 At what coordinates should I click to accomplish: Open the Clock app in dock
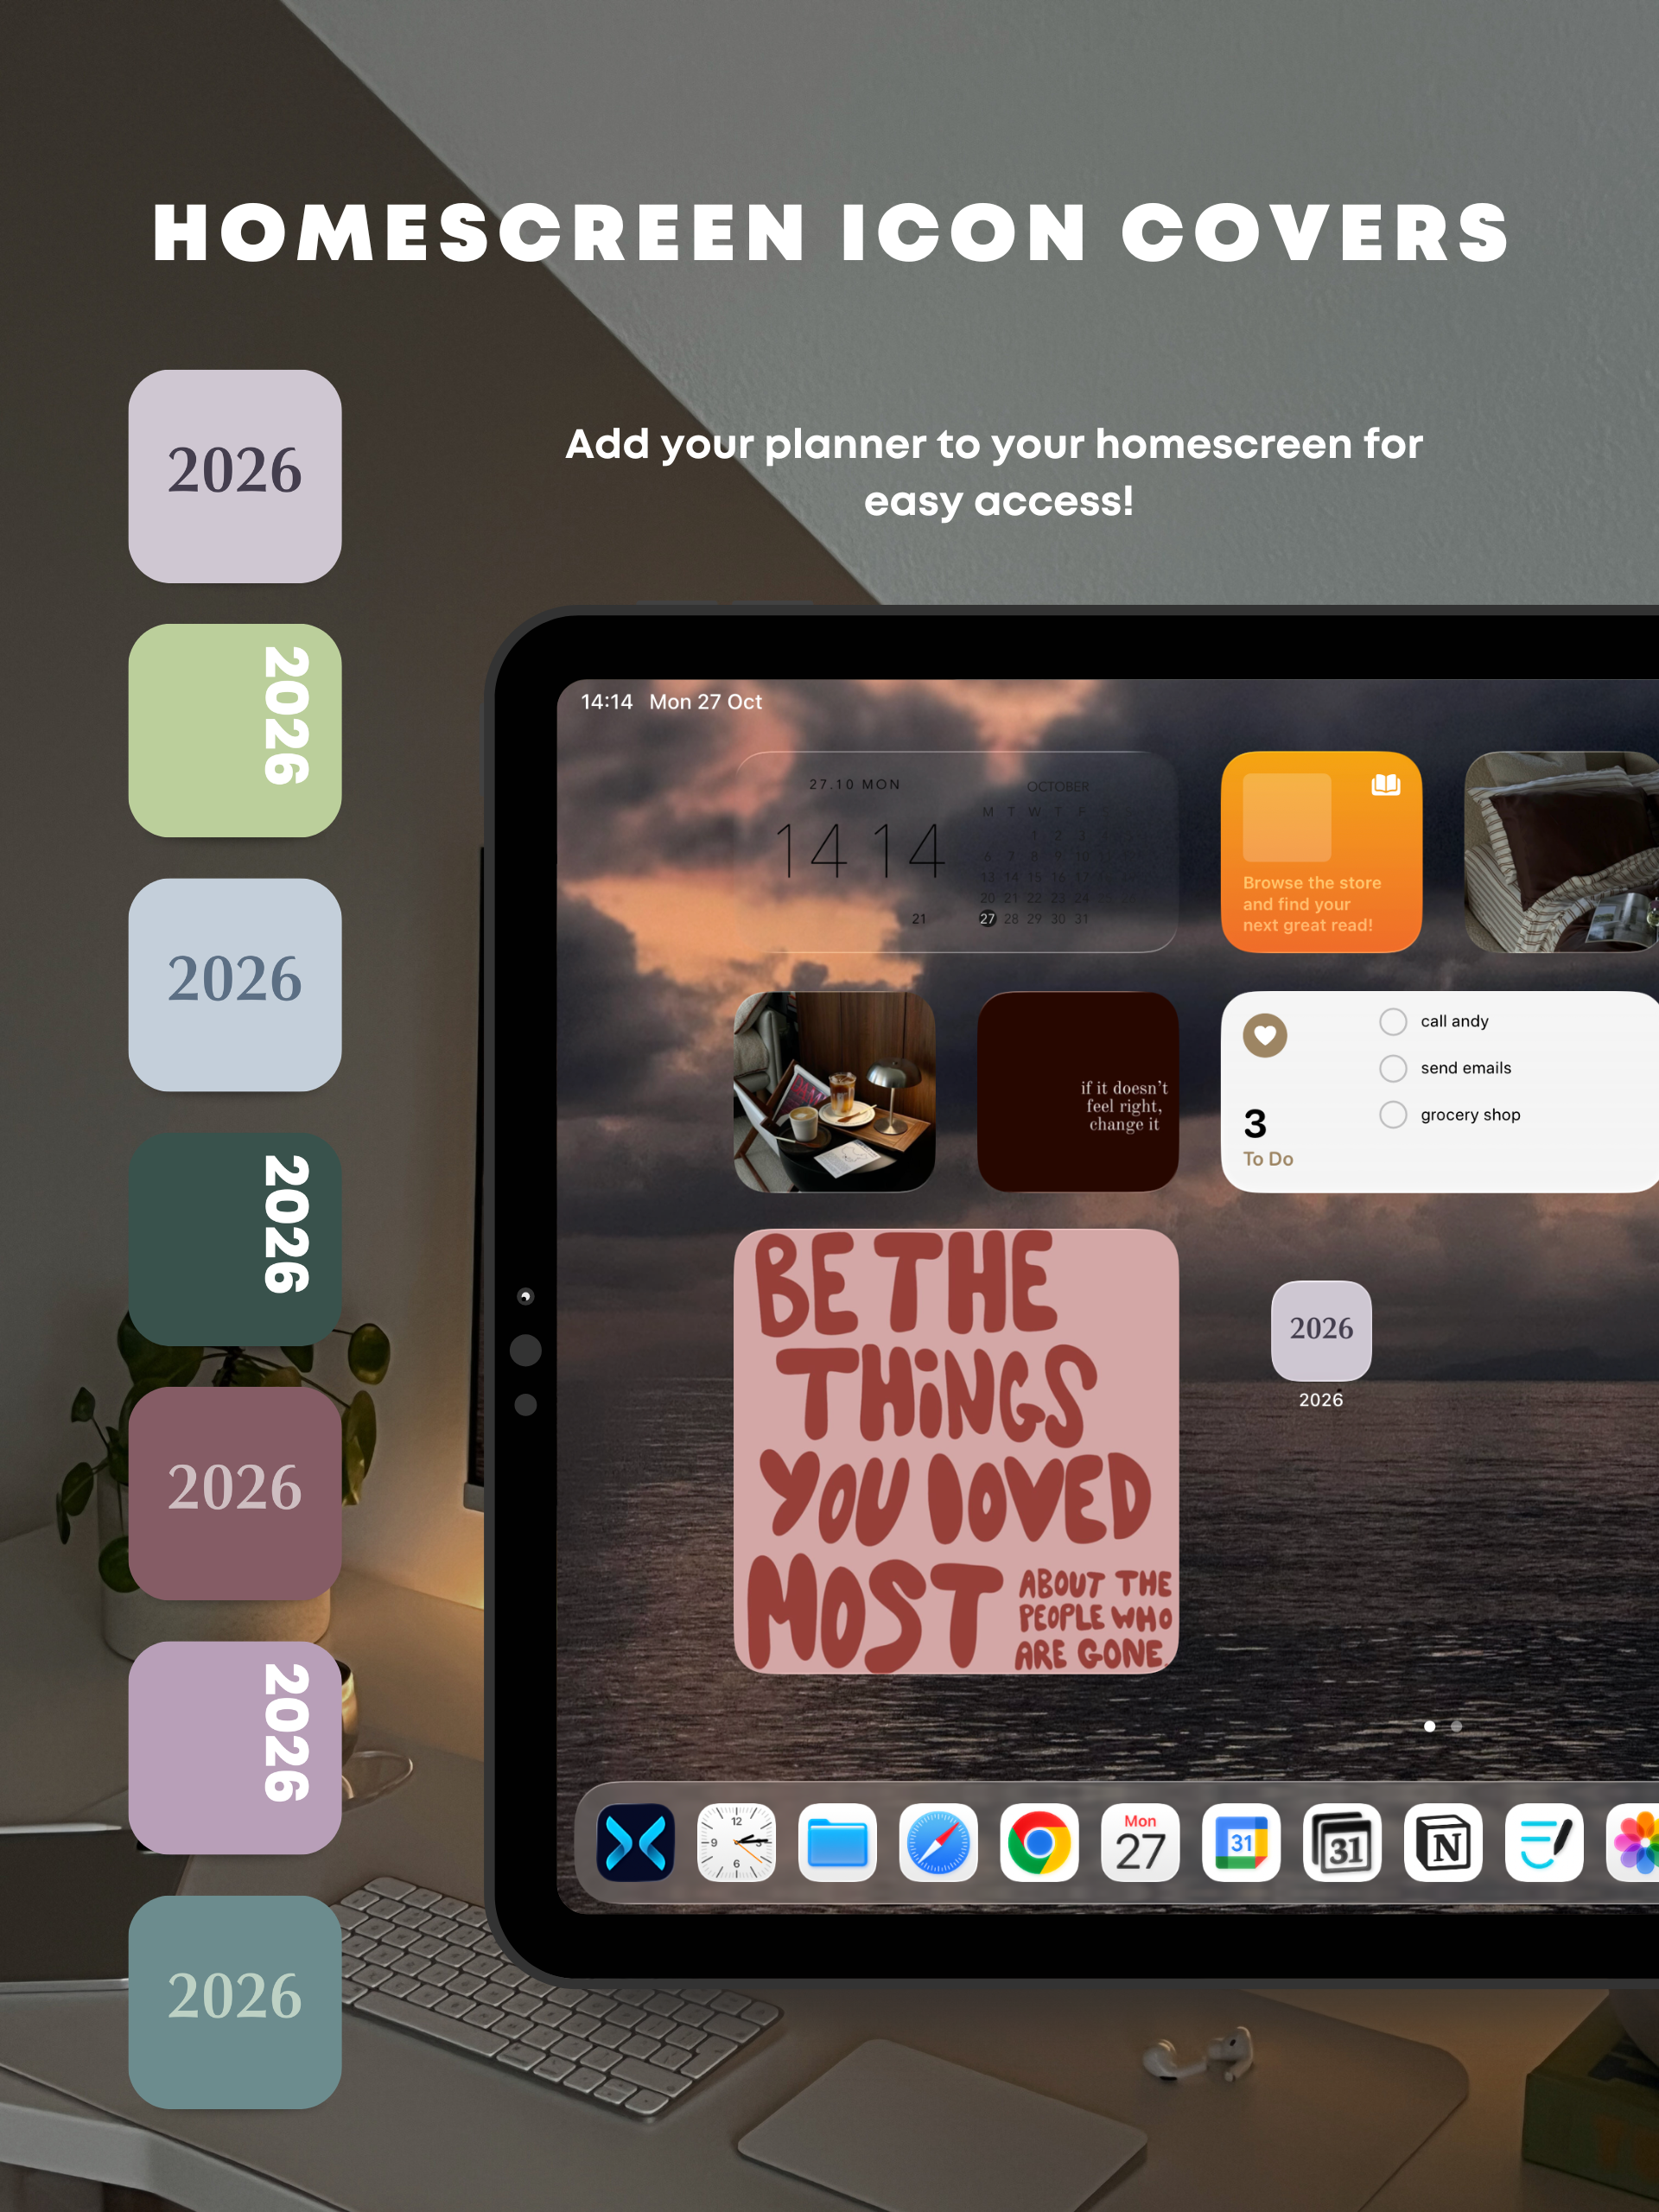point(736,1842)
